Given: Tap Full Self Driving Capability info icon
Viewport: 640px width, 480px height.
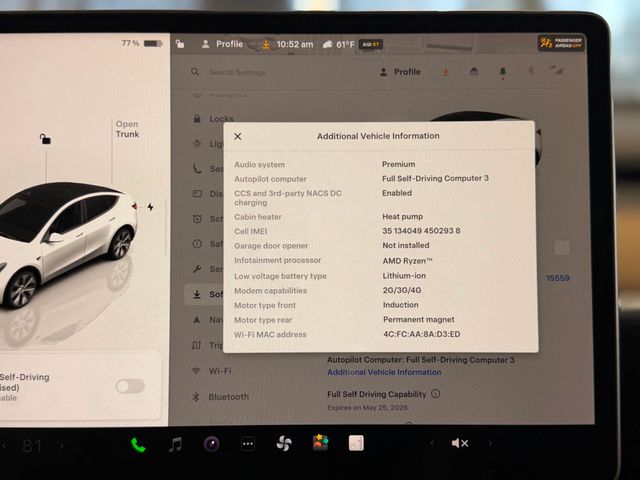Looking at the screenshot, I should click(x=436, y=394).
